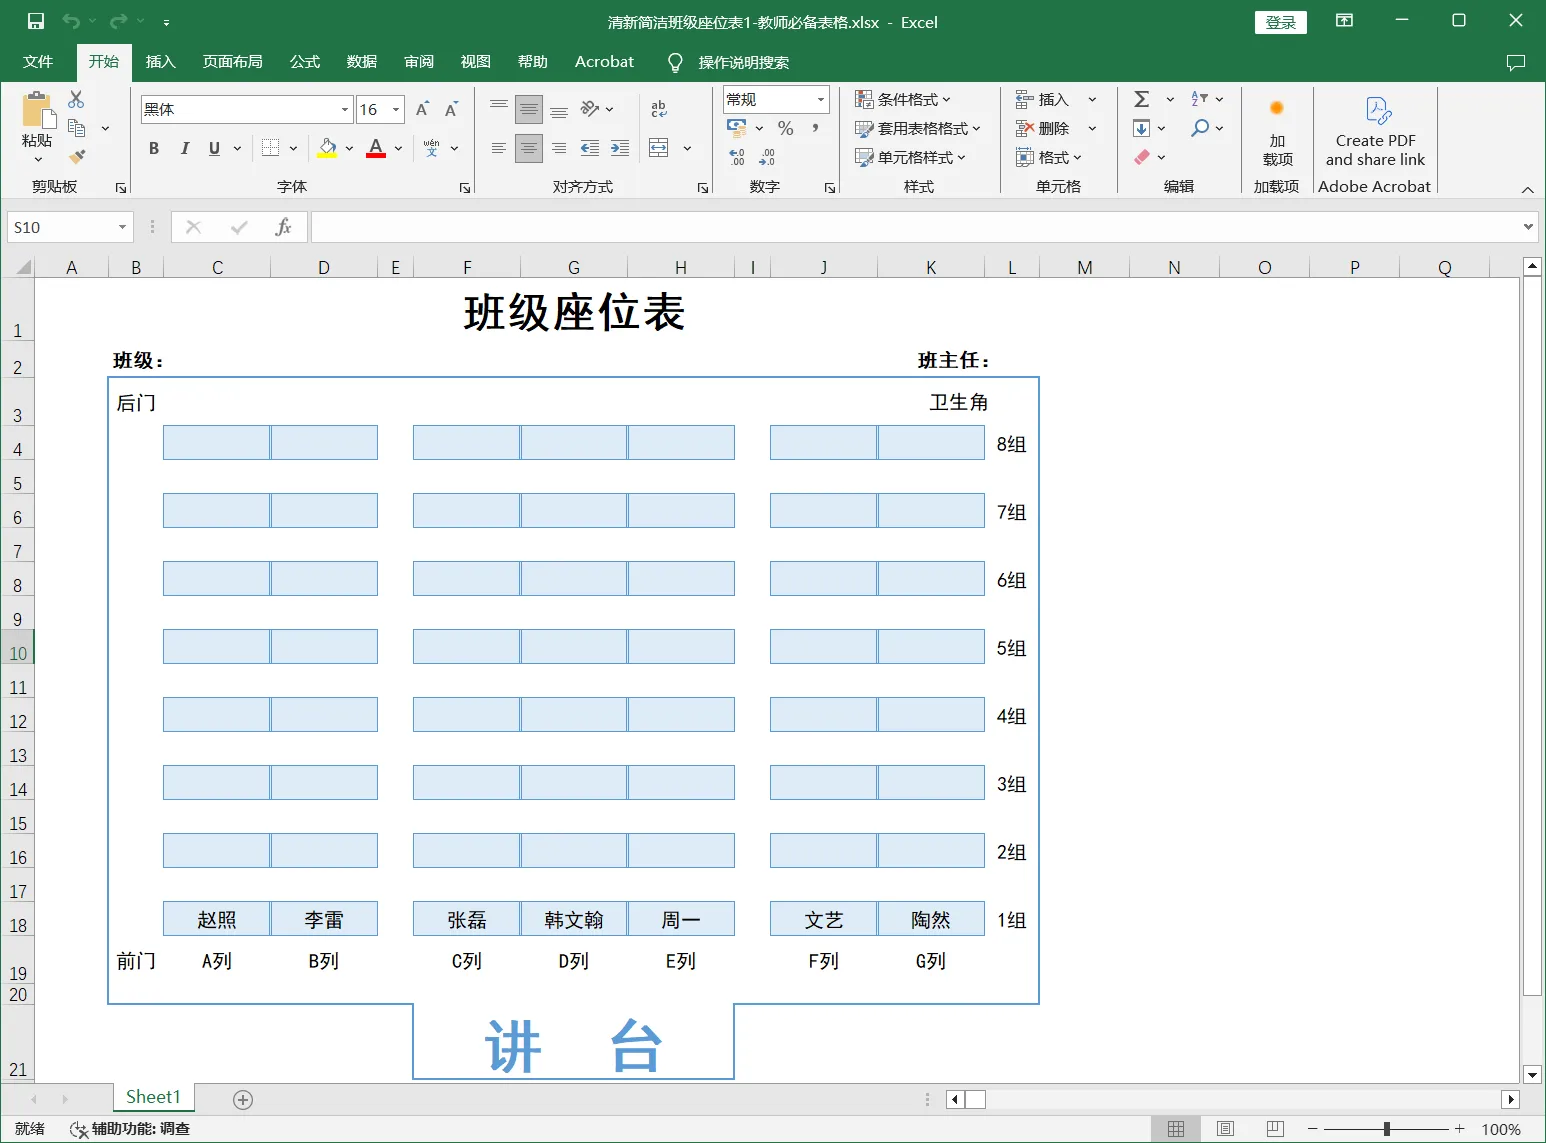This screenshot has height=1143, width=1546.
Task: Open the borders dropdown arrow
Action: (x=293, y=148)
